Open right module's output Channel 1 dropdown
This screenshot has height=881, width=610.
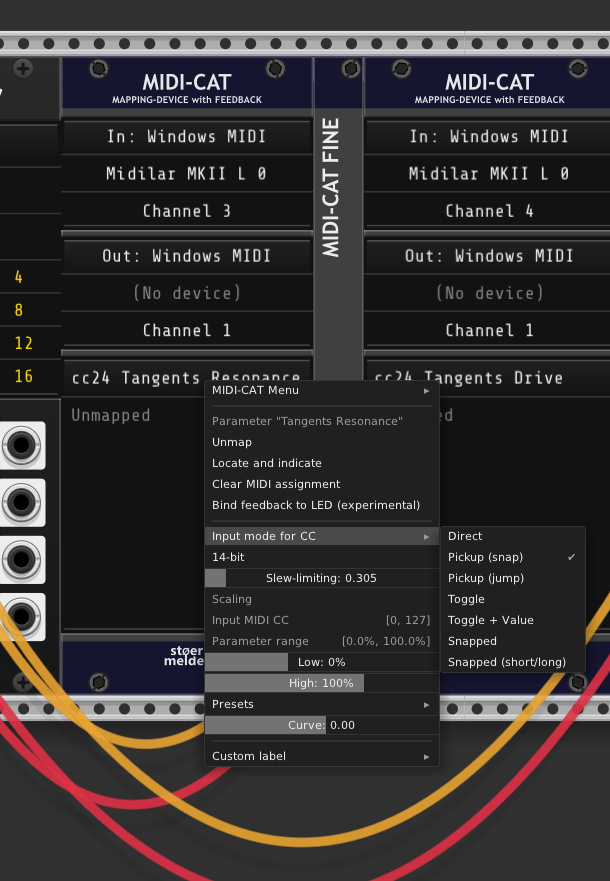click(489, 330)
